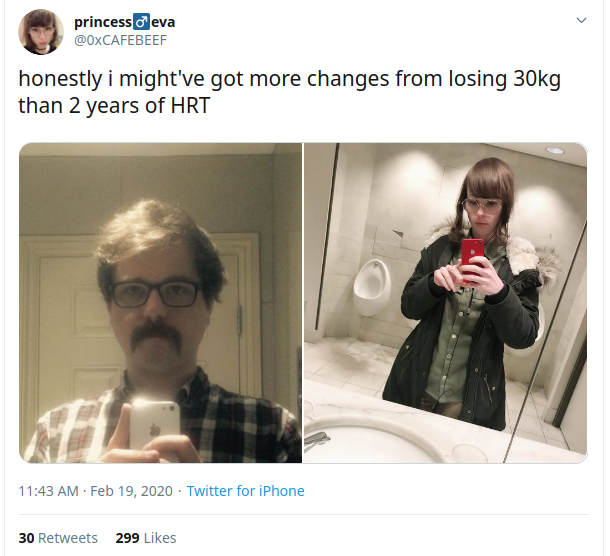610x556 pixels.
Task: Select the male sign emoji in the display name
Action: pyautogui.click(x=141, y=22)
